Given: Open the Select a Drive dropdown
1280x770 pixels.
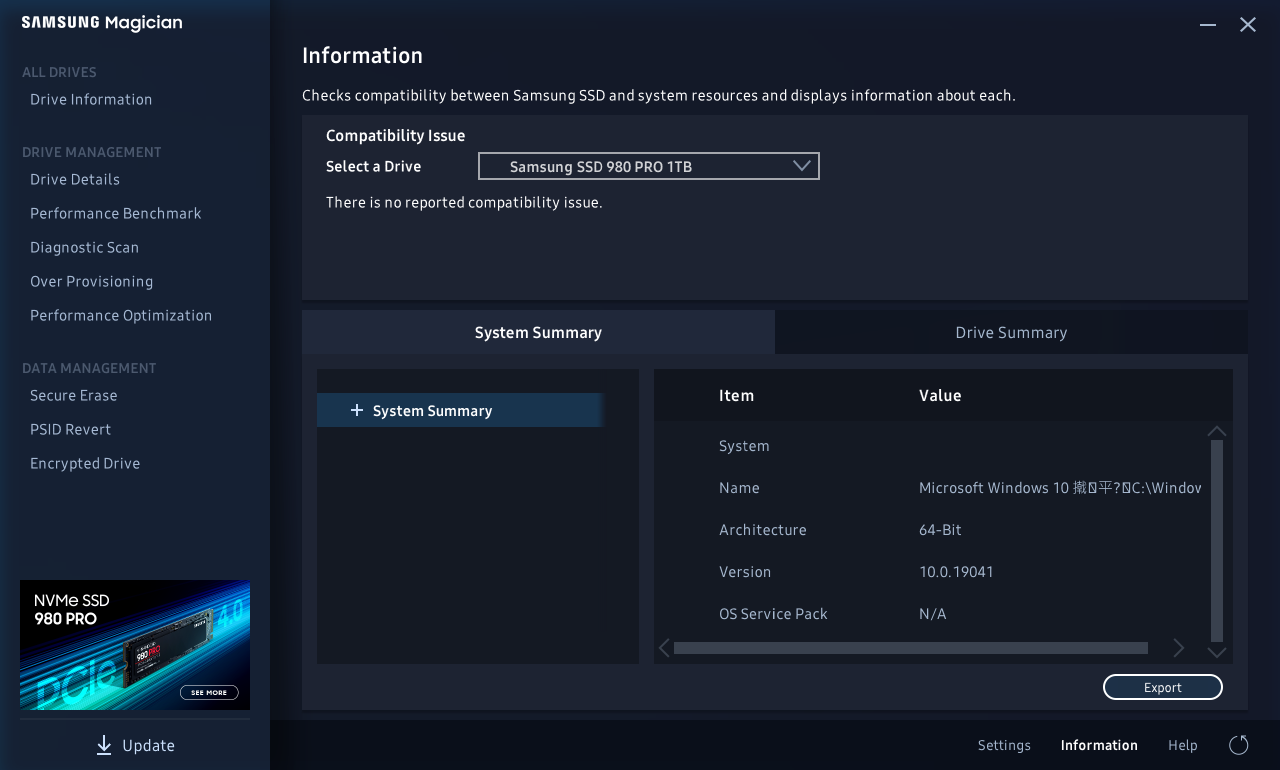Looking at the screenshot, I should point(648,166).
